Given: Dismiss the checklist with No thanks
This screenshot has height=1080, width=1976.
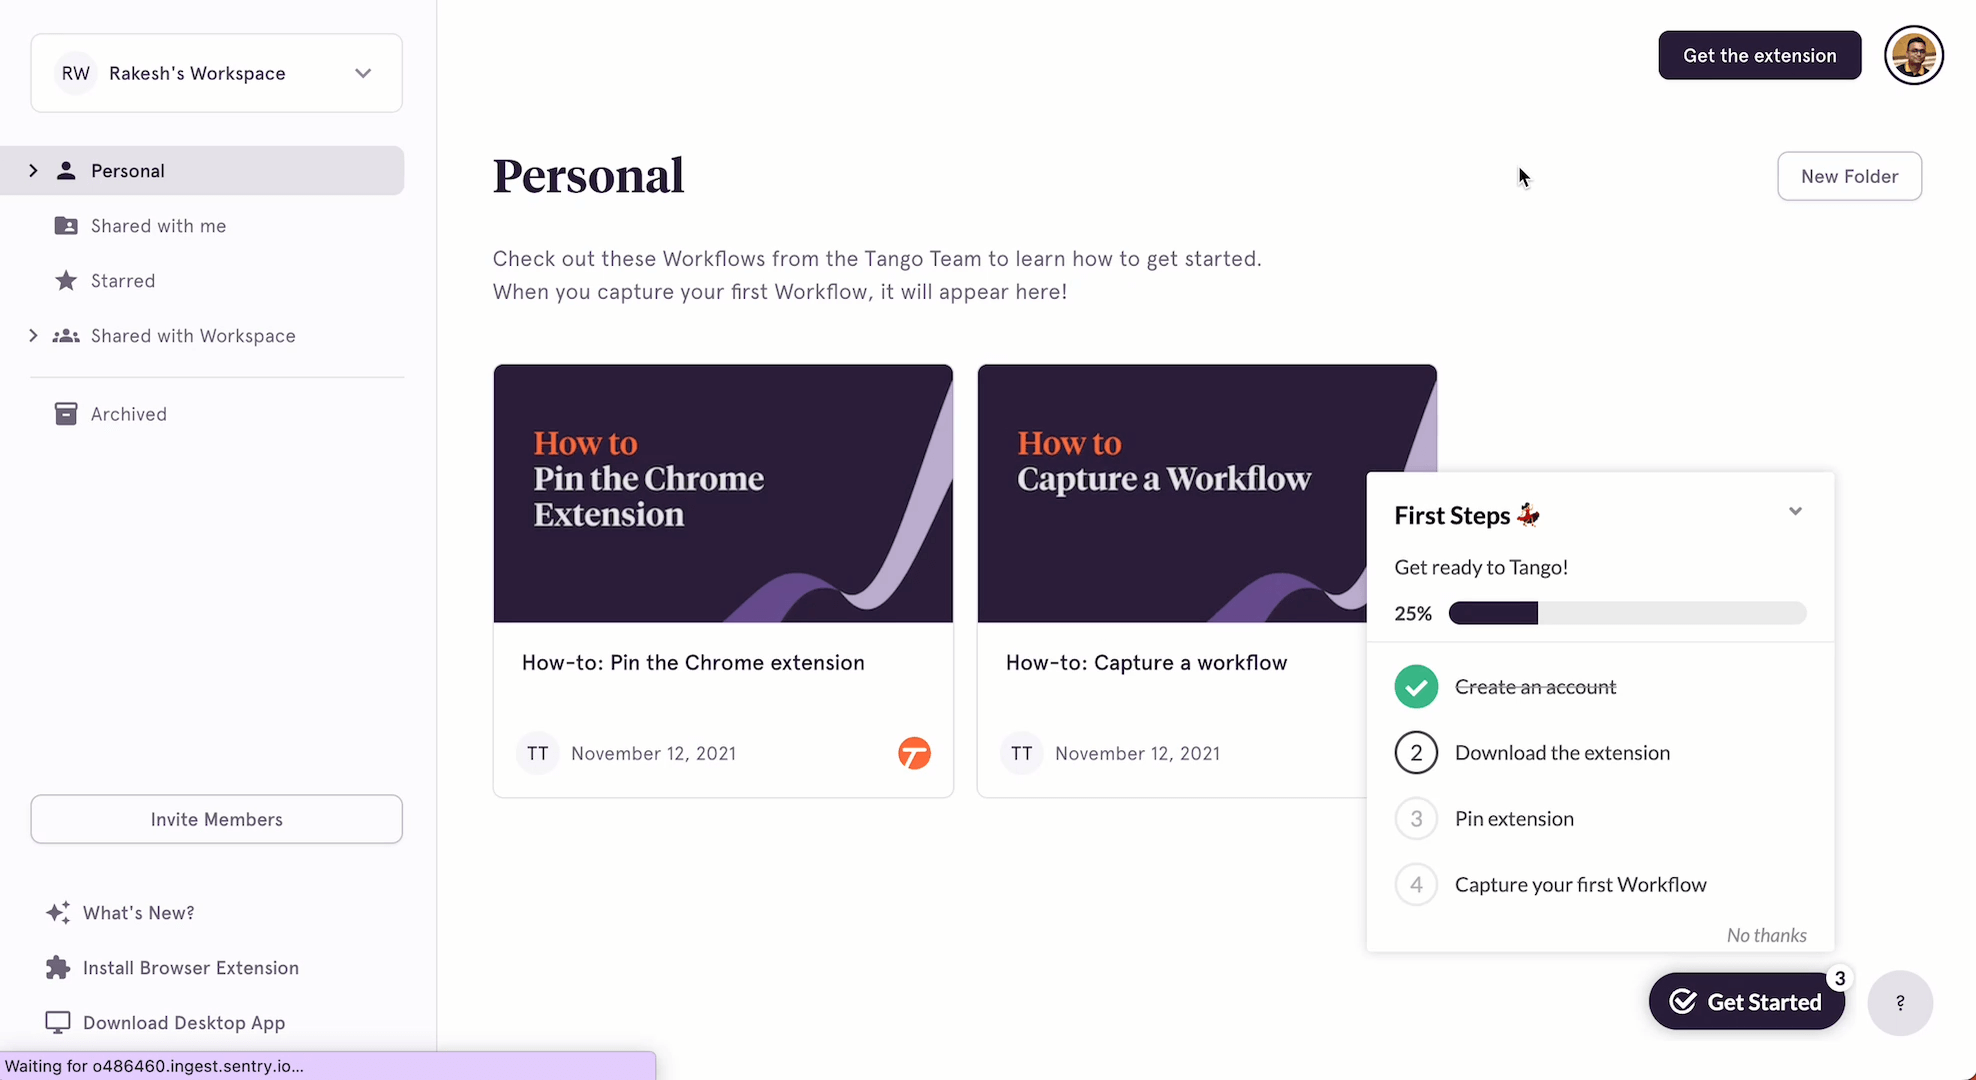Looking at the screenshot, I should (x=1766, y=934).
